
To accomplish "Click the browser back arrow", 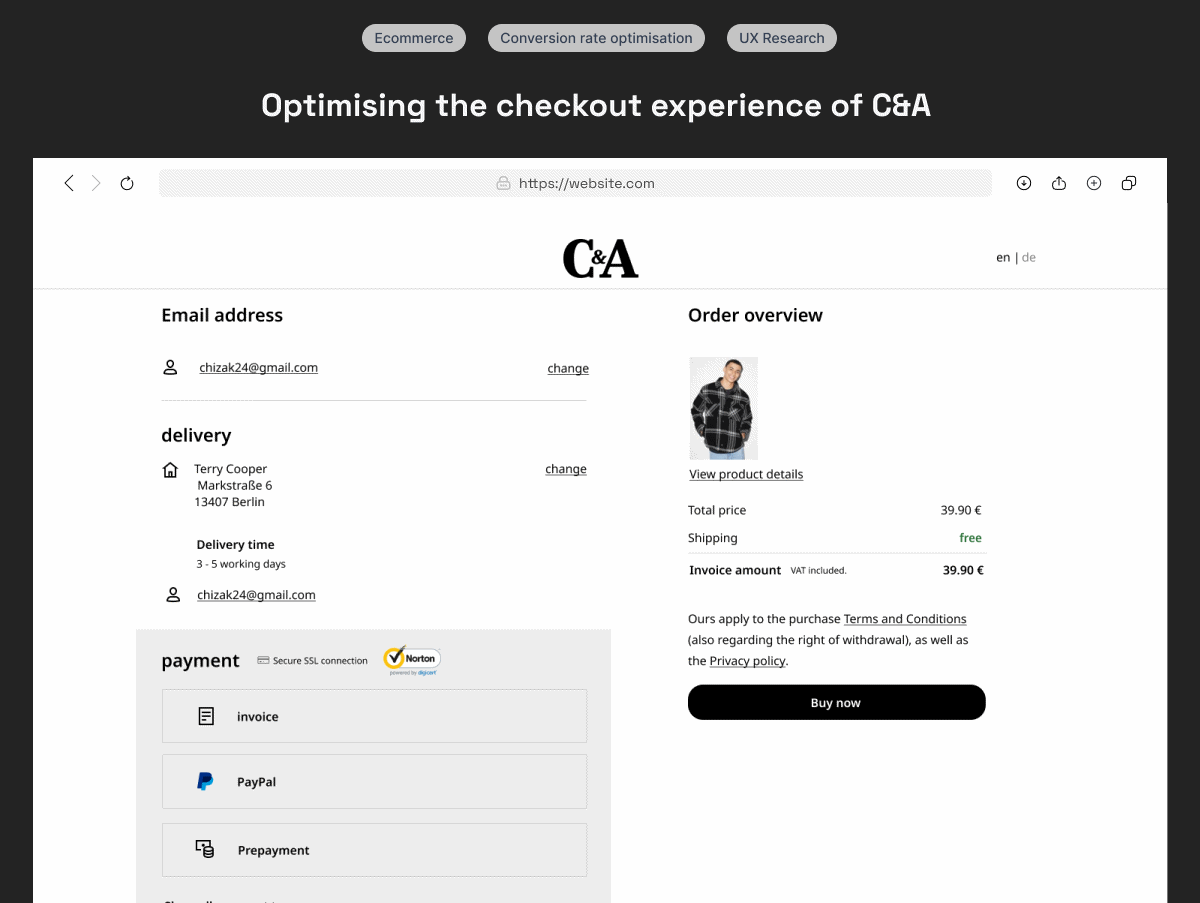I will click(69, 183).
